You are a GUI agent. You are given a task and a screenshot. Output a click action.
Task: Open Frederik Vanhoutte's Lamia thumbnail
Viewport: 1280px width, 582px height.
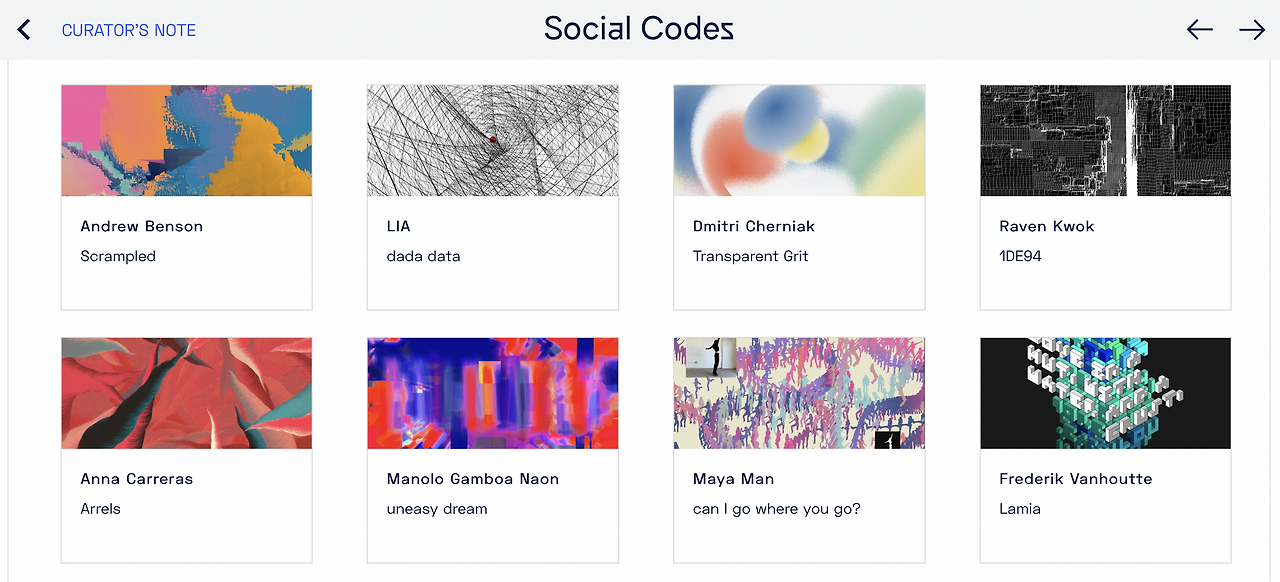(1105, 393)
